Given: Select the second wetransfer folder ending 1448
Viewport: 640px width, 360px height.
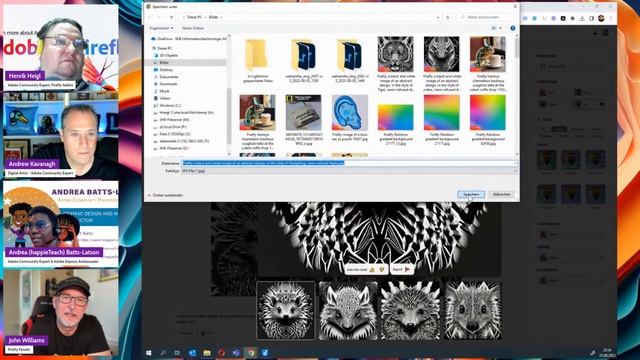Looking at the screenshot, I should pos(349,60).
